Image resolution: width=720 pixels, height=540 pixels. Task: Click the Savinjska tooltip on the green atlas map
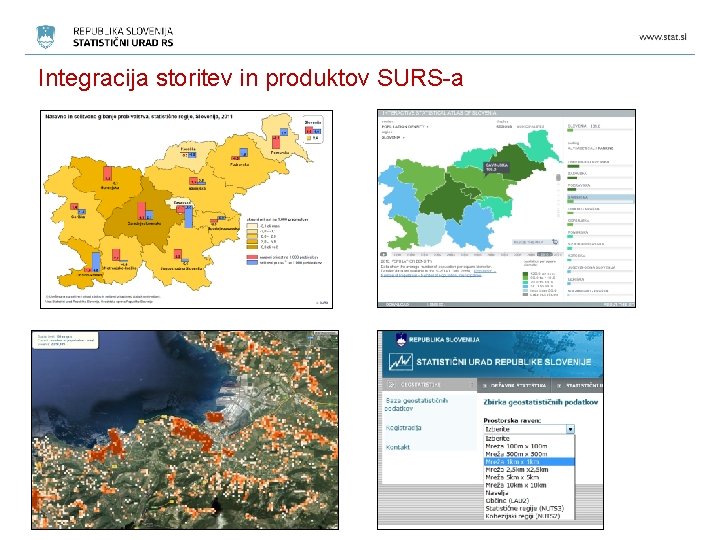tap(497, 167)
